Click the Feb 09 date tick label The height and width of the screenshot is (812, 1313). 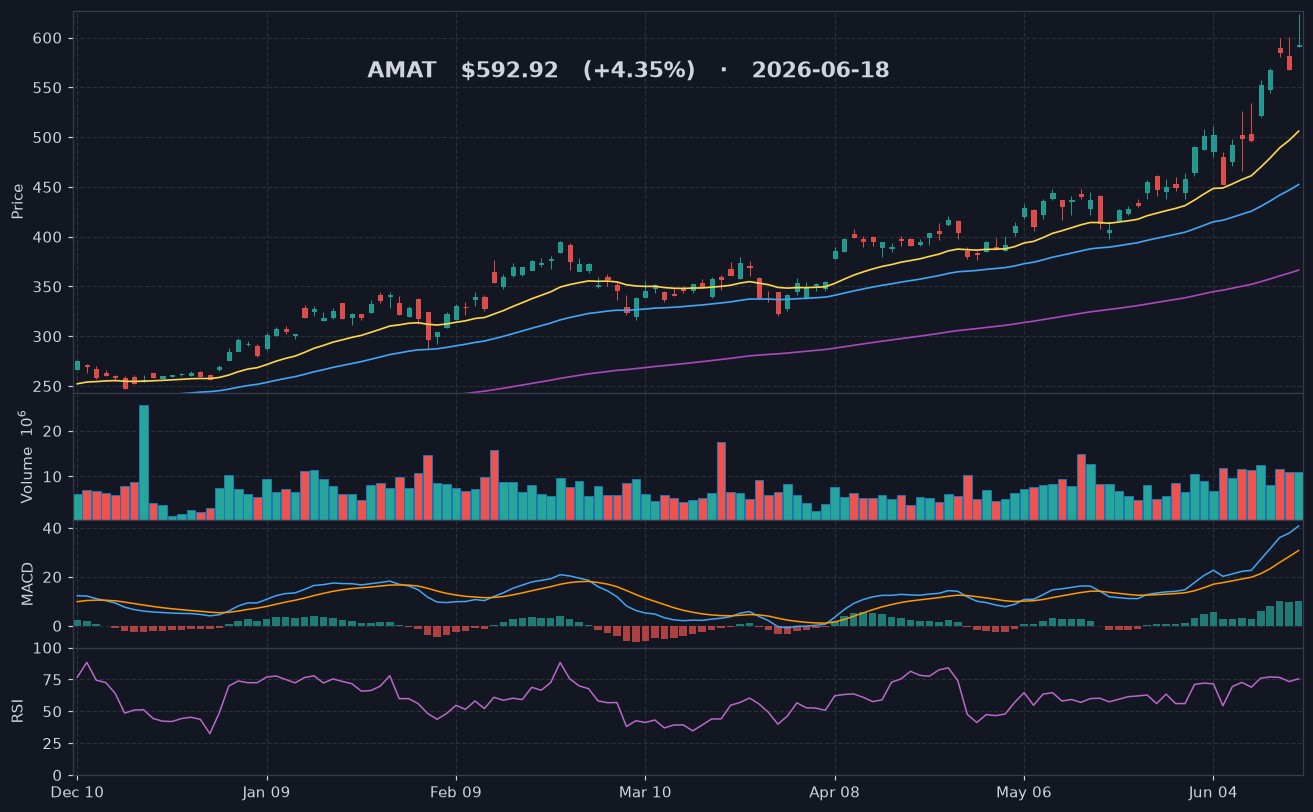point(456,790)
